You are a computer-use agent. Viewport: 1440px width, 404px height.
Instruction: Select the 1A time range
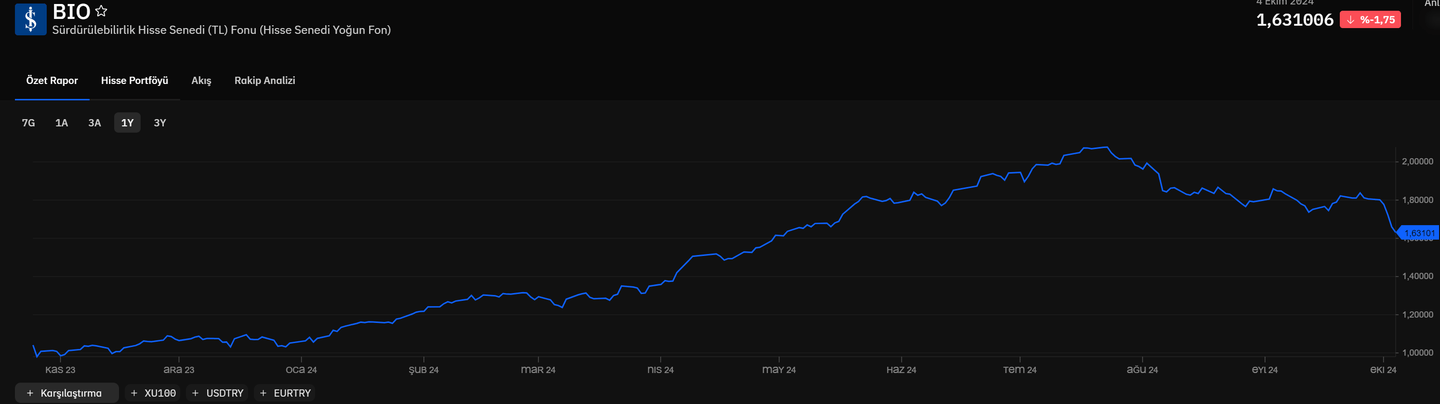pos(62,123)
